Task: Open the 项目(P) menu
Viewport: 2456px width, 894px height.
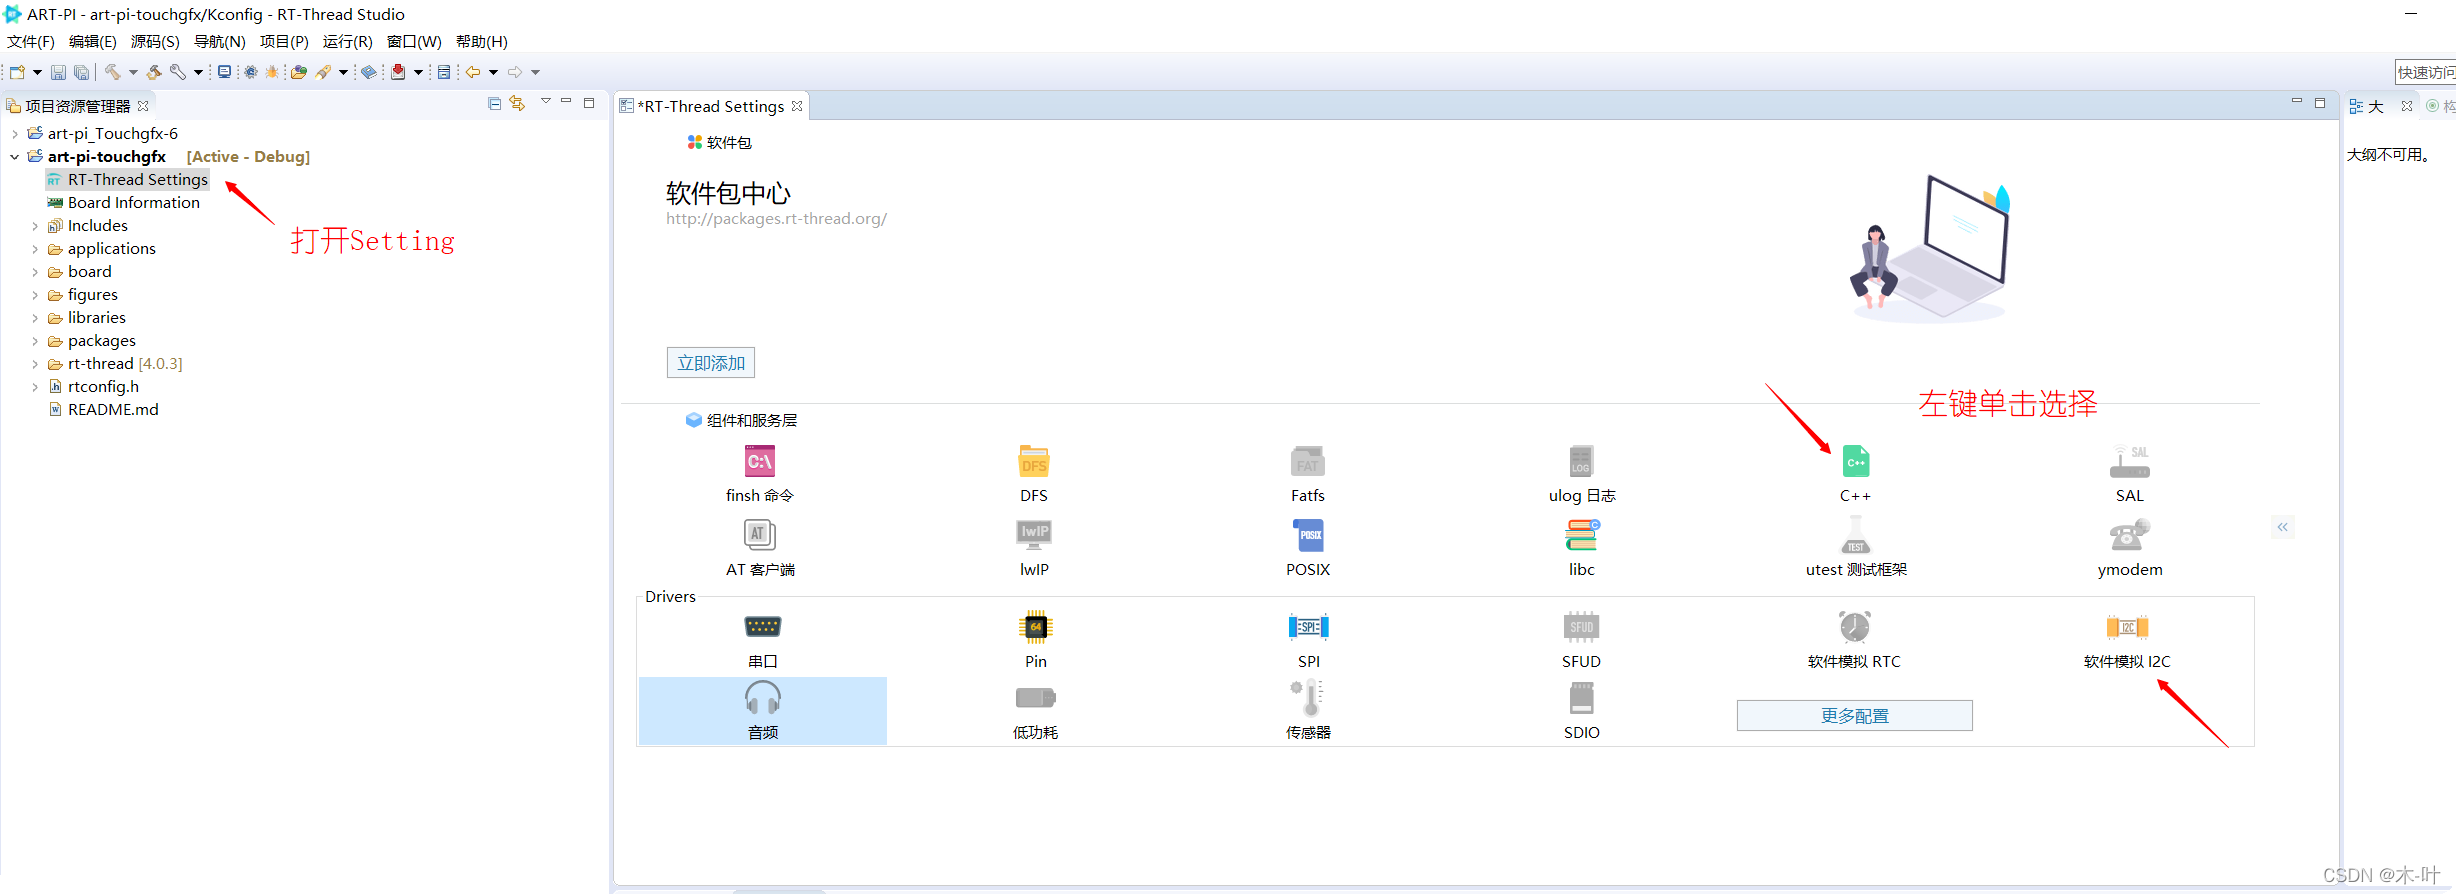Action: pyautogui.click(x=284, y=41)
